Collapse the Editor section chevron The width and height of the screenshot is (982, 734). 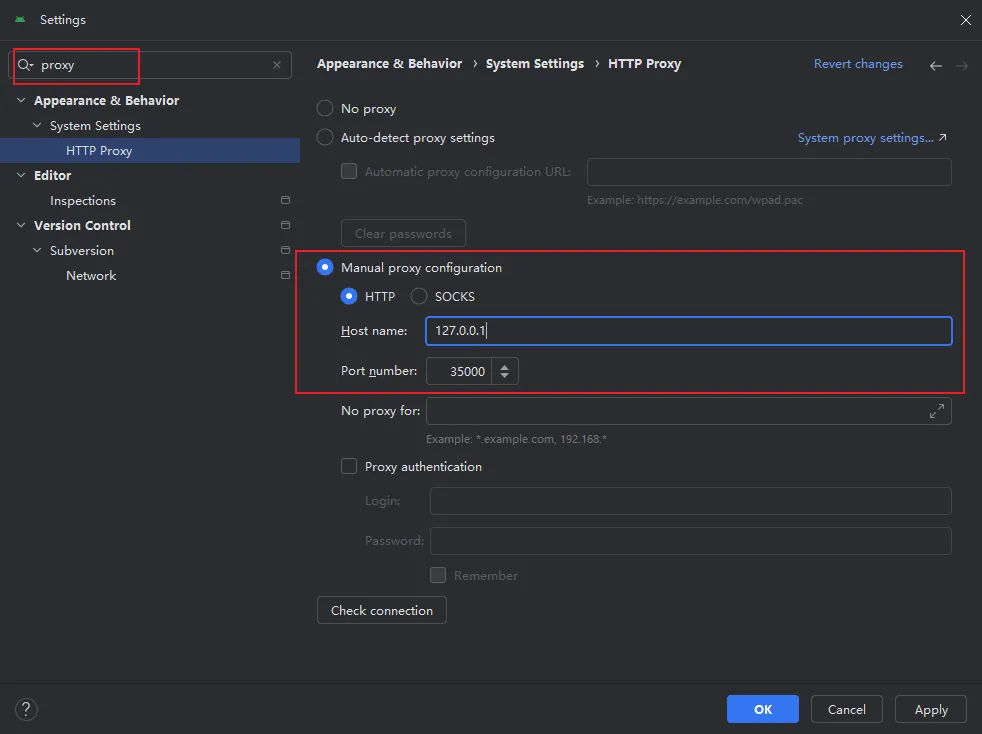point(21,176)
